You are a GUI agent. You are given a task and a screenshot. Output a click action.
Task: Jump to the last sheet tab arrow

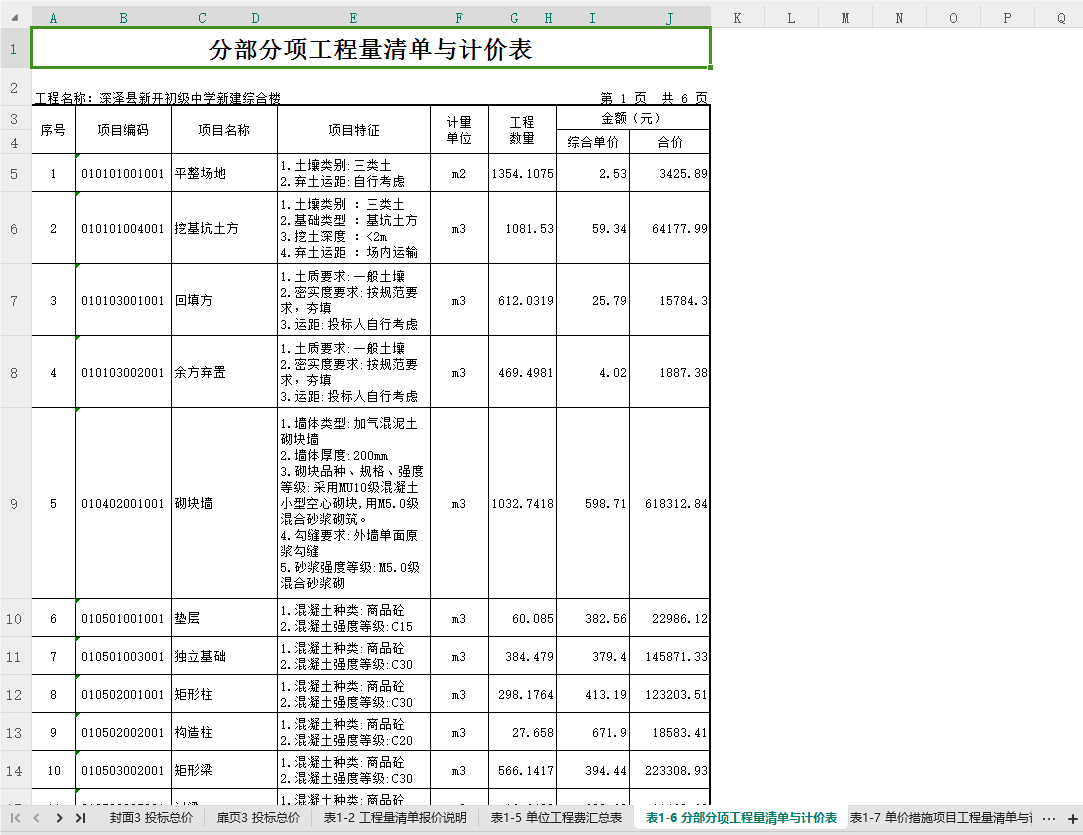click(81, 818)
